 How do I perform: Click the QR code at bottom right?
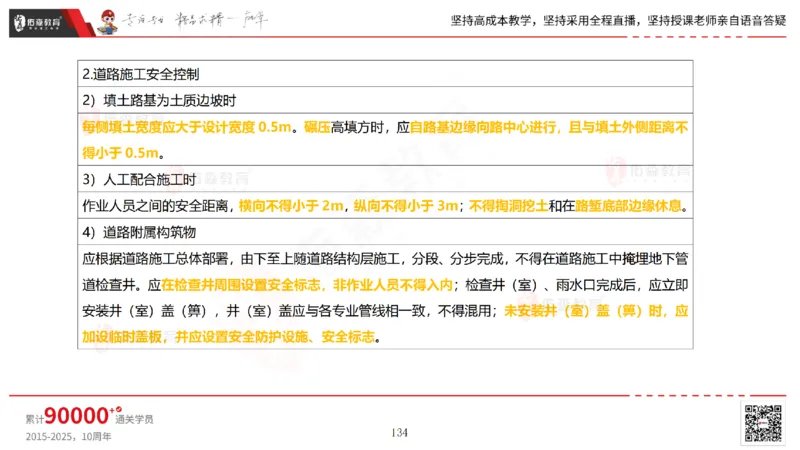(763, 423)
